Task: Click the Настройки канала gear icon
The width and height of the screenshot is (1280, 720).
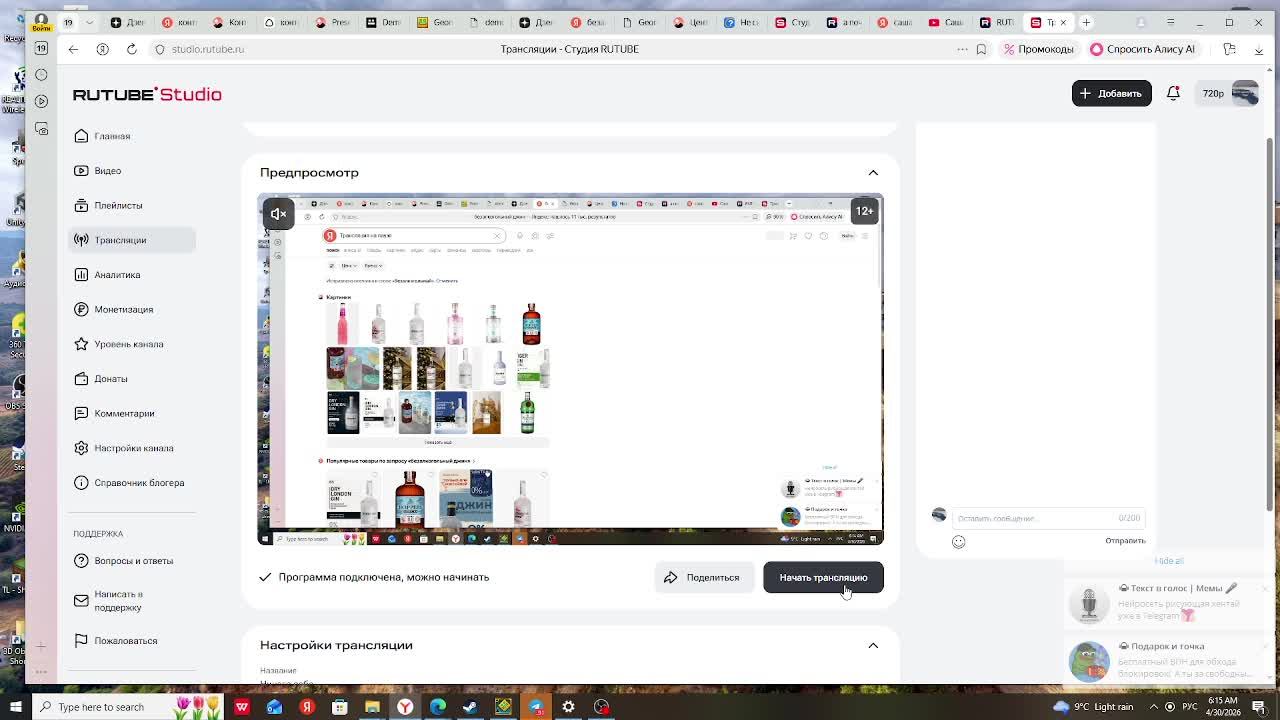Action: pyautogui.click(x=81, y=448)
